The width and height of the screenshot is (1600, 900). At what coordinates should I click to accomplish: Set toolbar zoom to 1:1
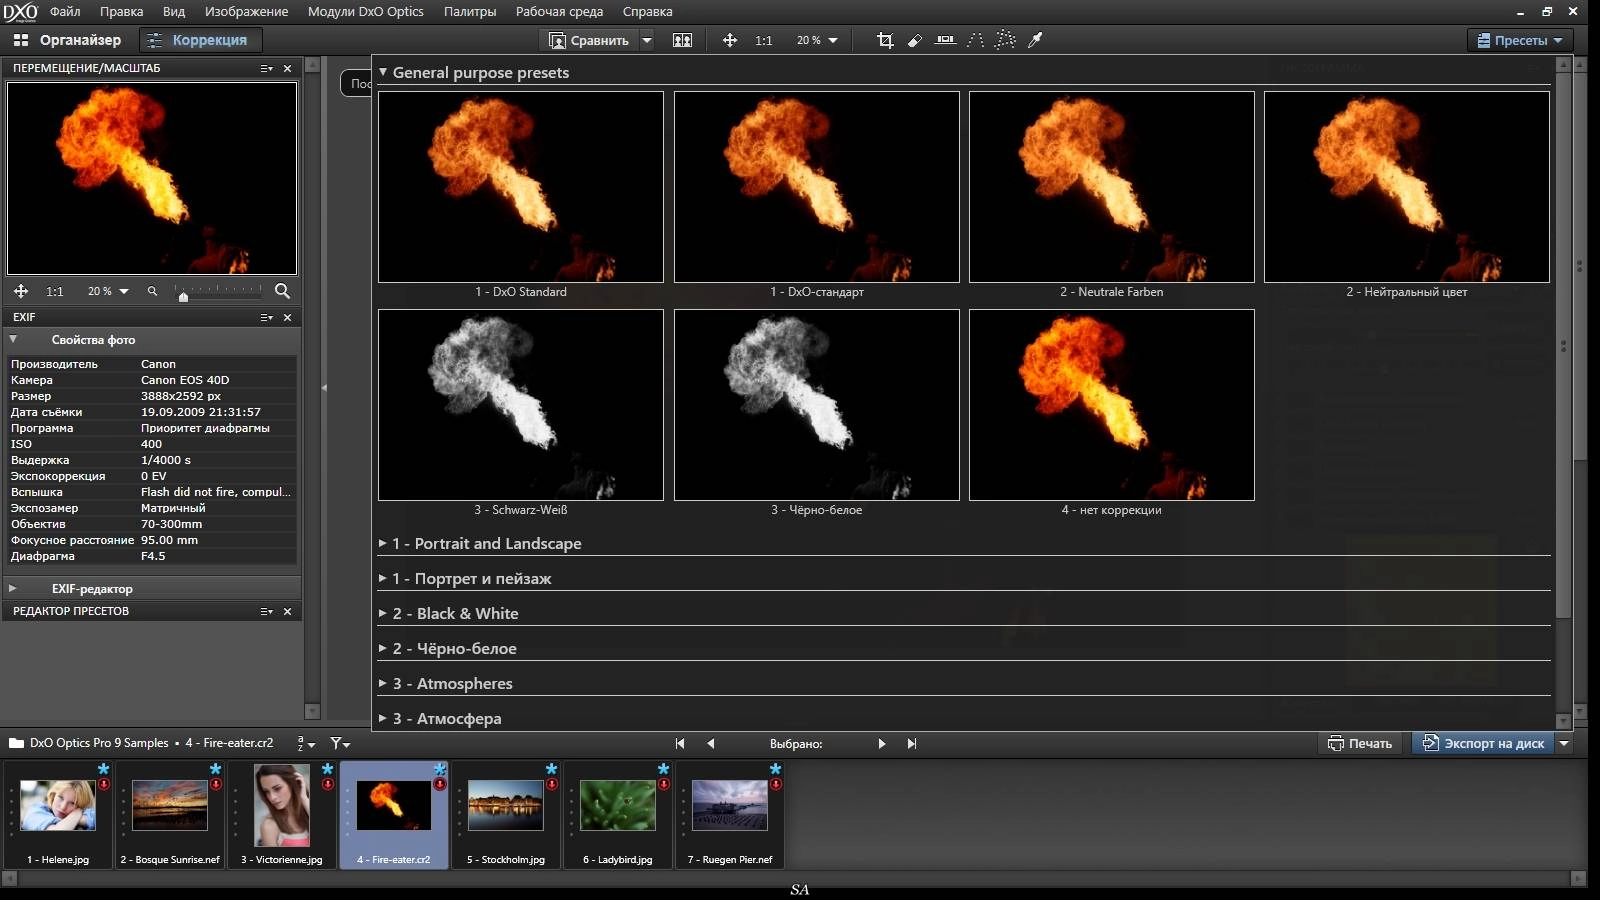(x=763, y=41)
